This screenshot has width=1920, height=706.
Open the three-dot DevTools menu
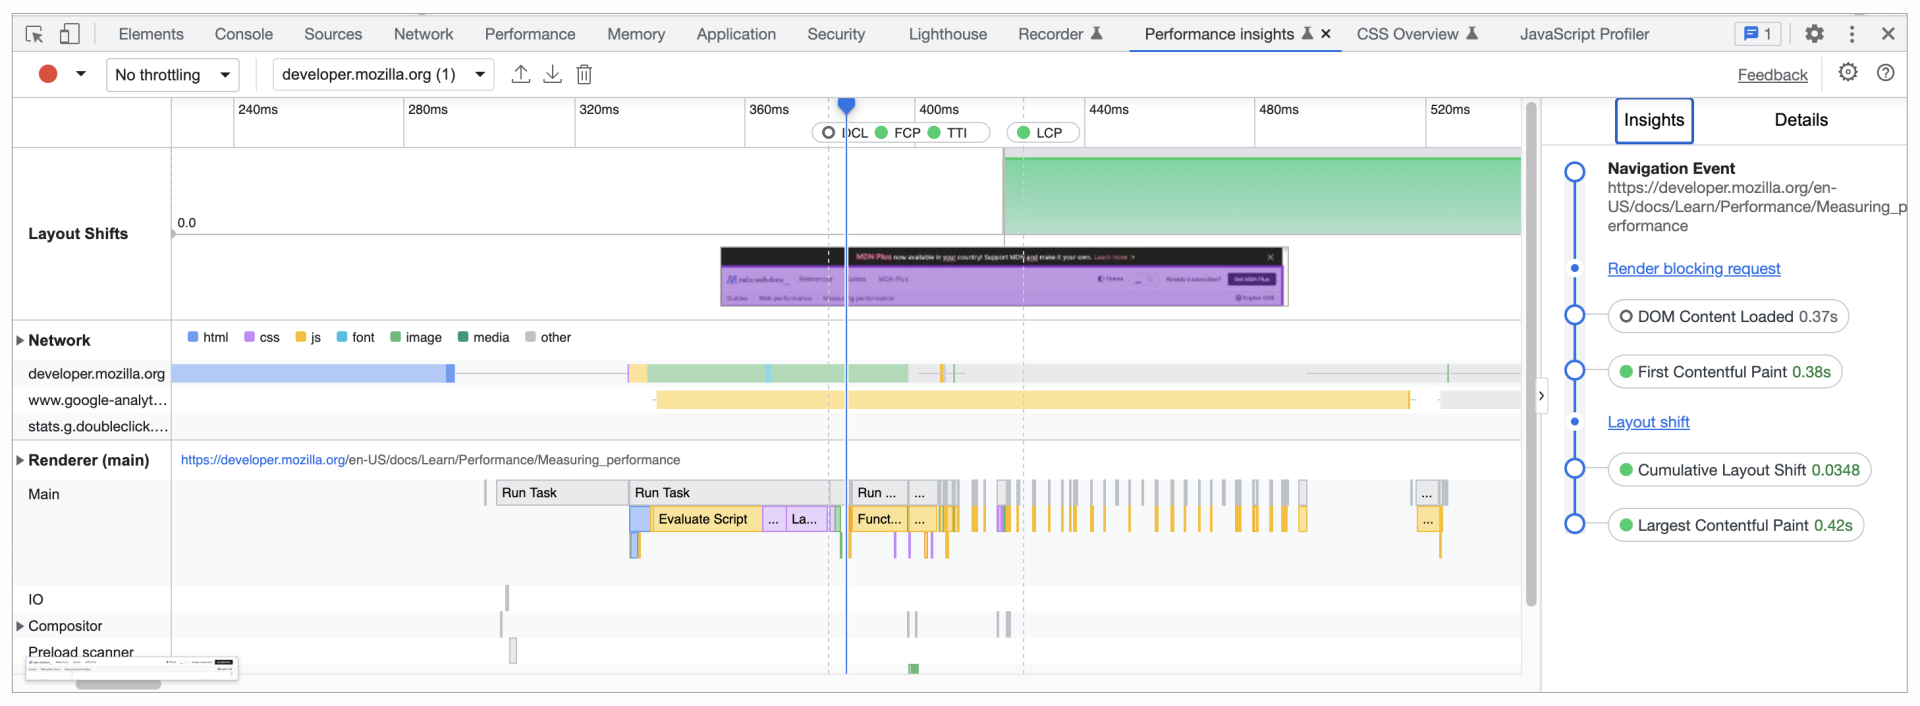point(1852,34)
